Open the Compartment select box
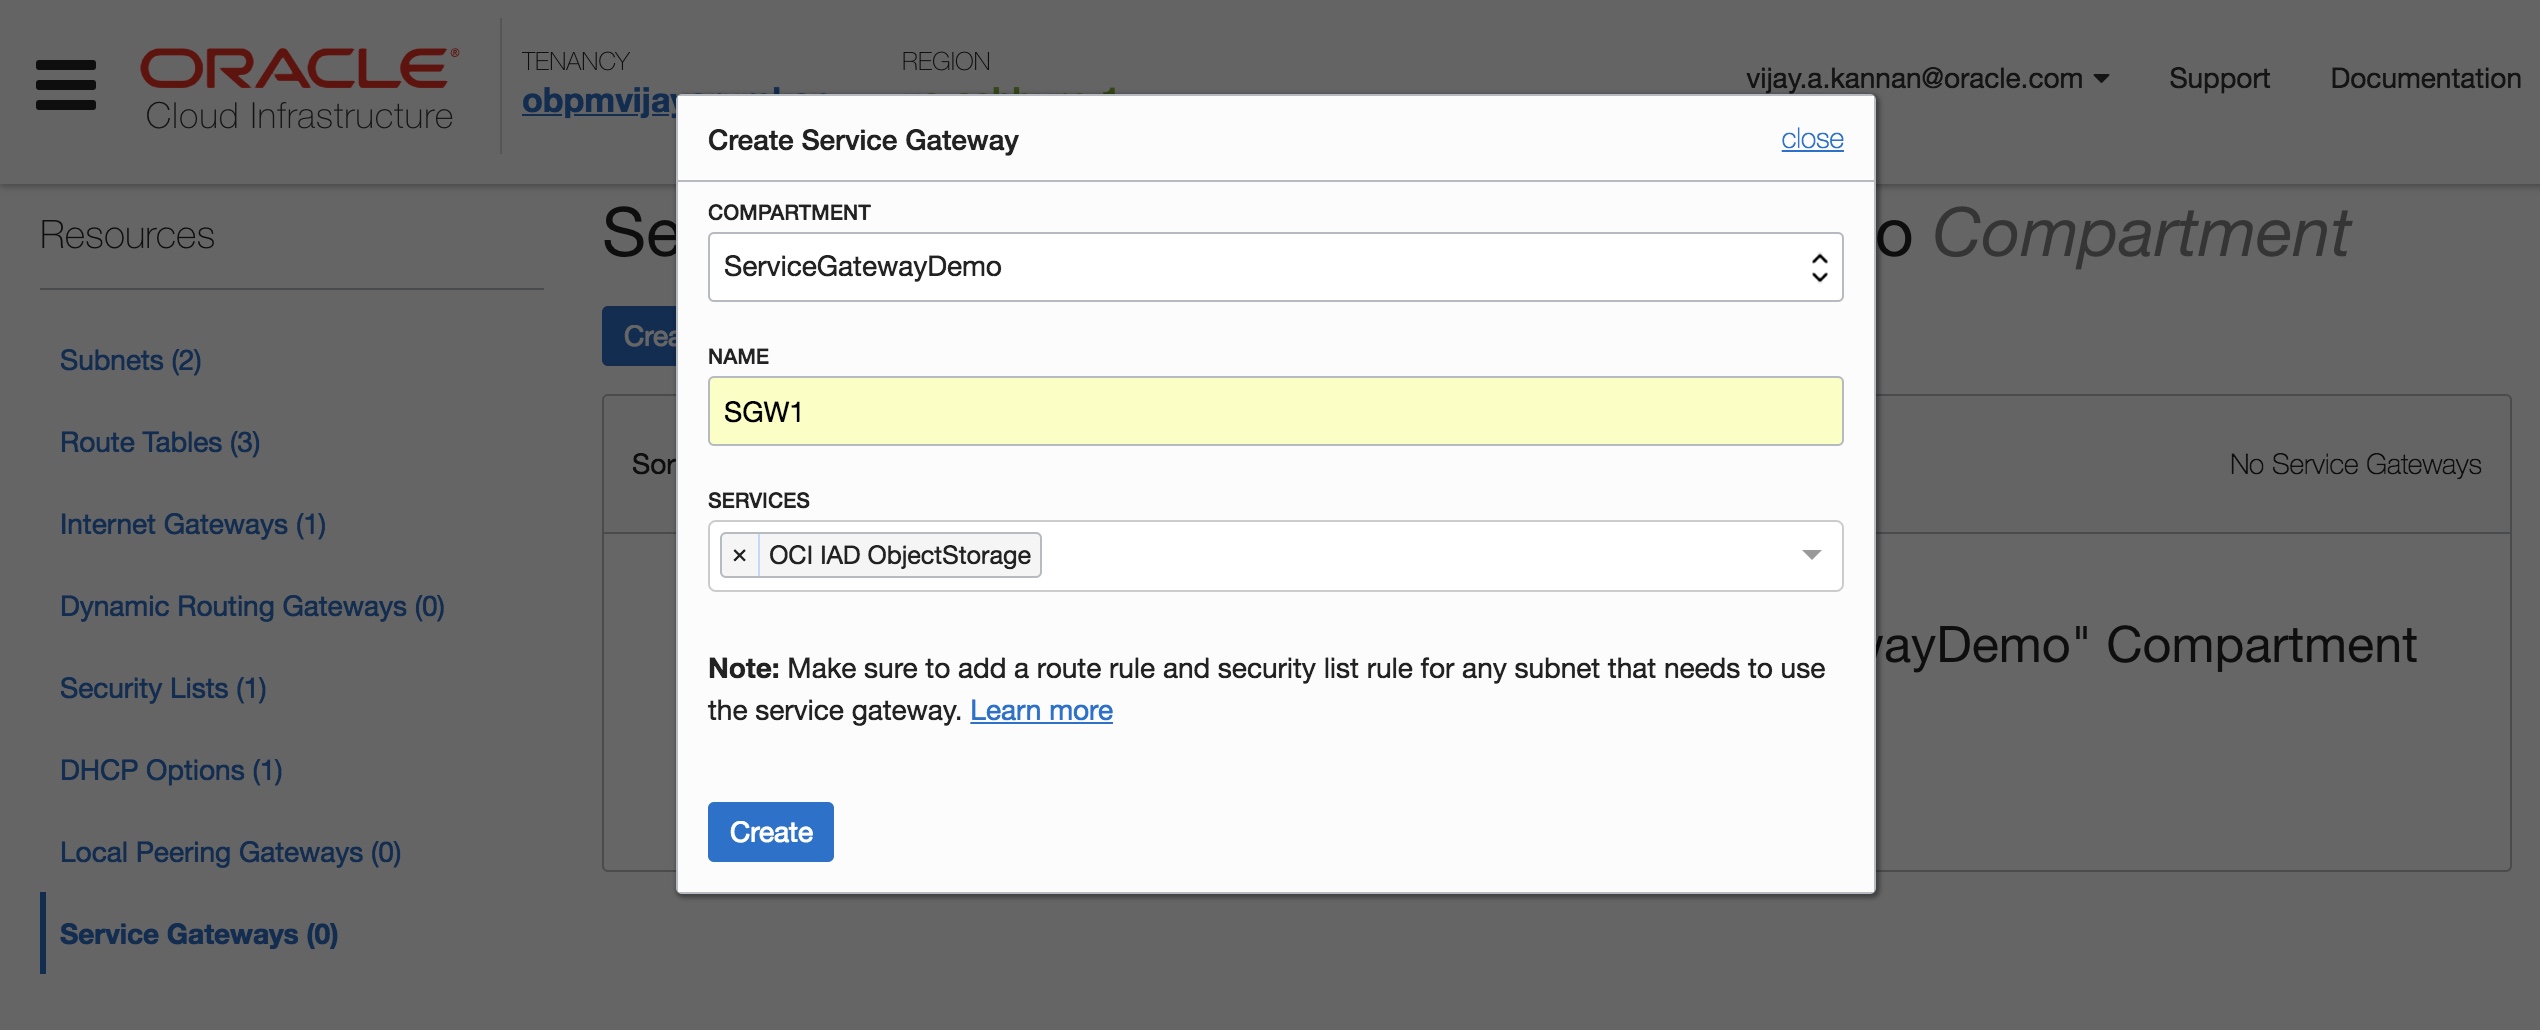The height and width of the screenshot is (1030, 2542). pyautogui.click(x=1274, y=267)
